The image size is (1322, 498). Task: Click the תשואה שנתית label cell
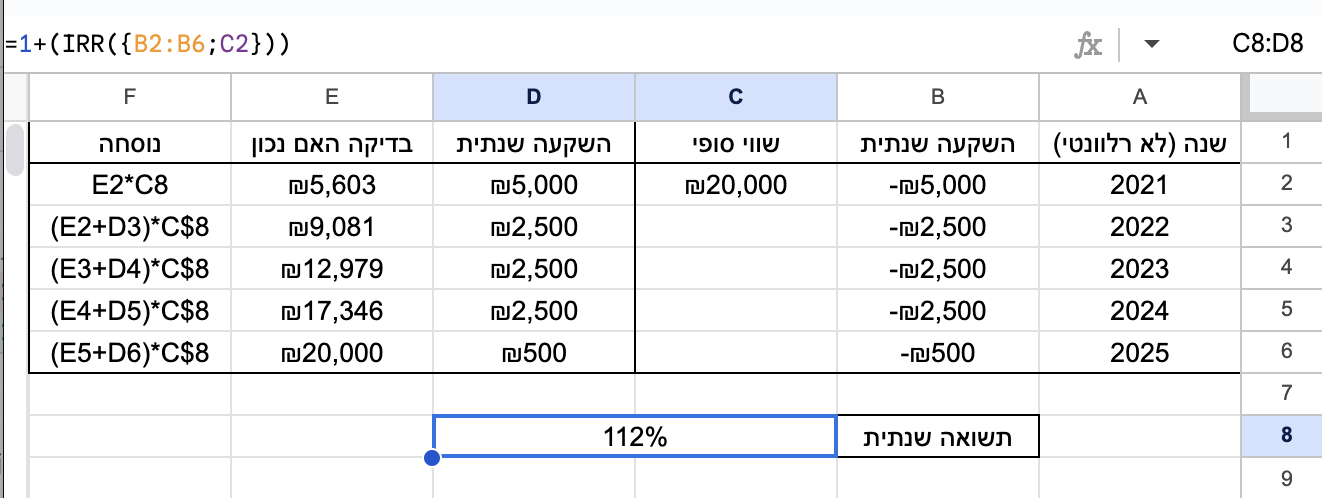(938, 436)
